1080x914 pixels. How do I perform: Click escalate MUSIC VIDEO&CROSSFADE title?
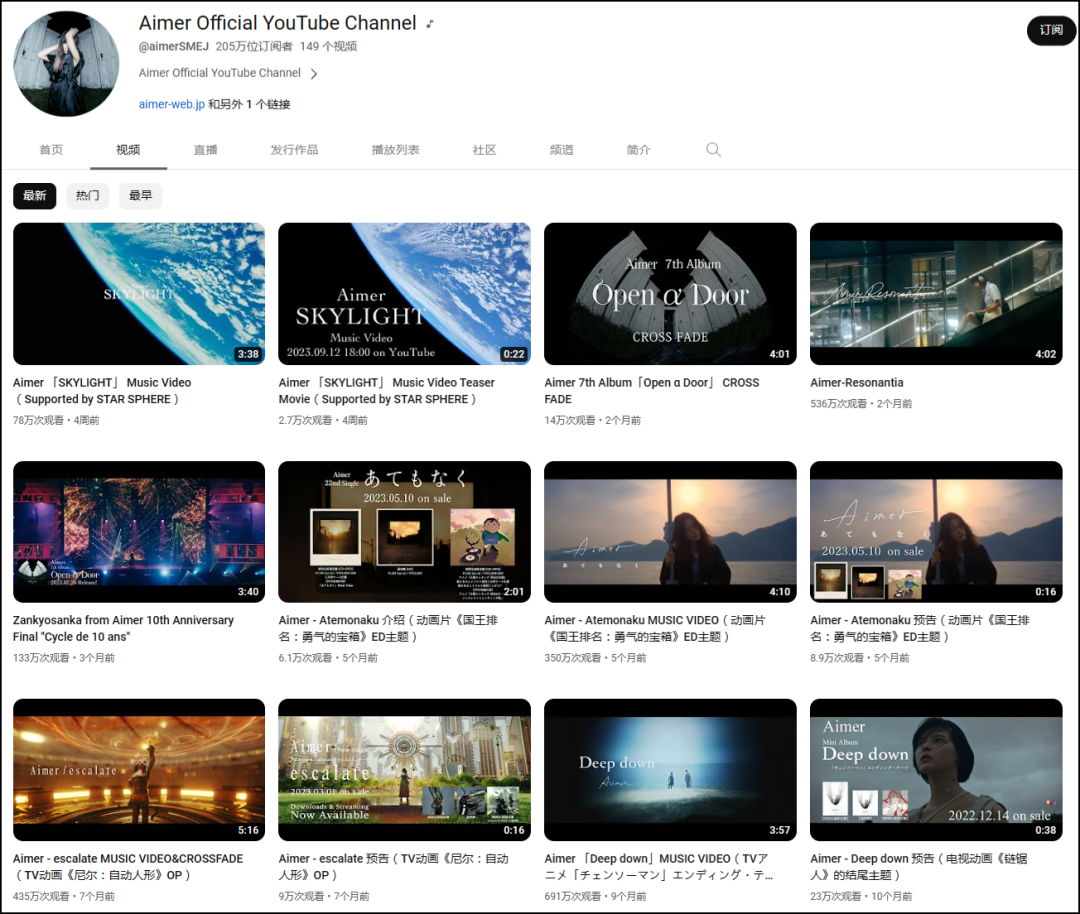[128, 866]
